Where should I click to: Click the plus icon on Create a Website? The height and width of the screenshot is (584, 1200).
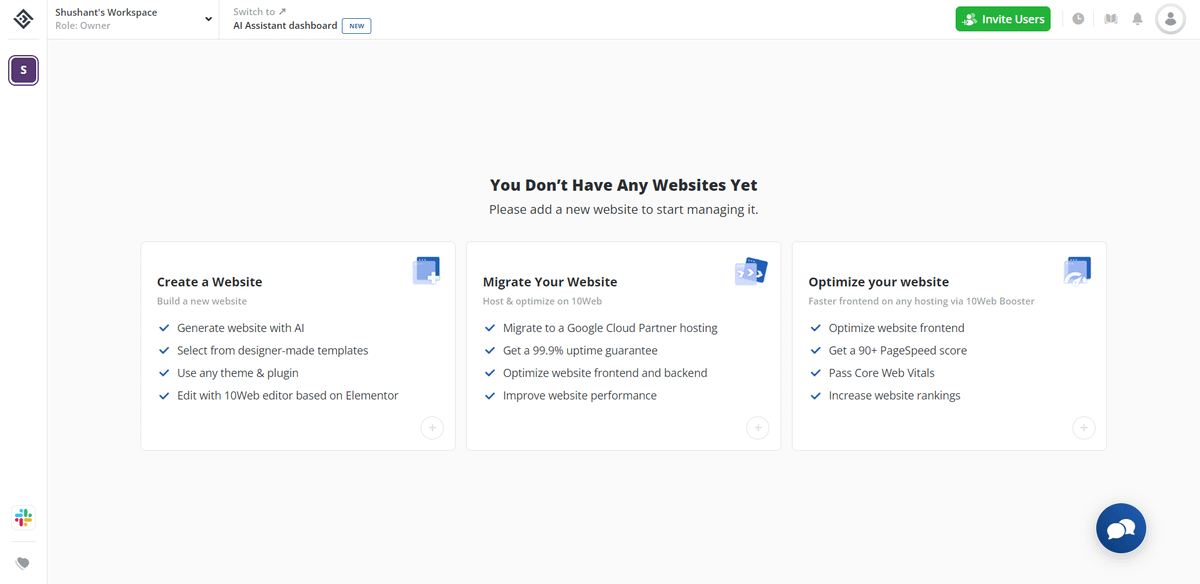pyautogui.click(x=432, y=428)
